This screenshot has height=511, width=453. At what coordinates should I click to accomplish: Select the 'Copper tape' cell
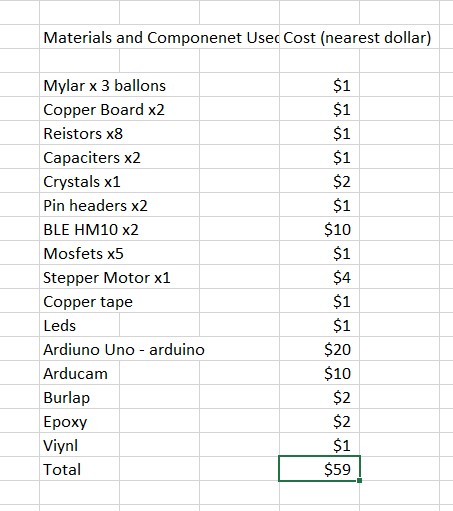pos(79,301)
